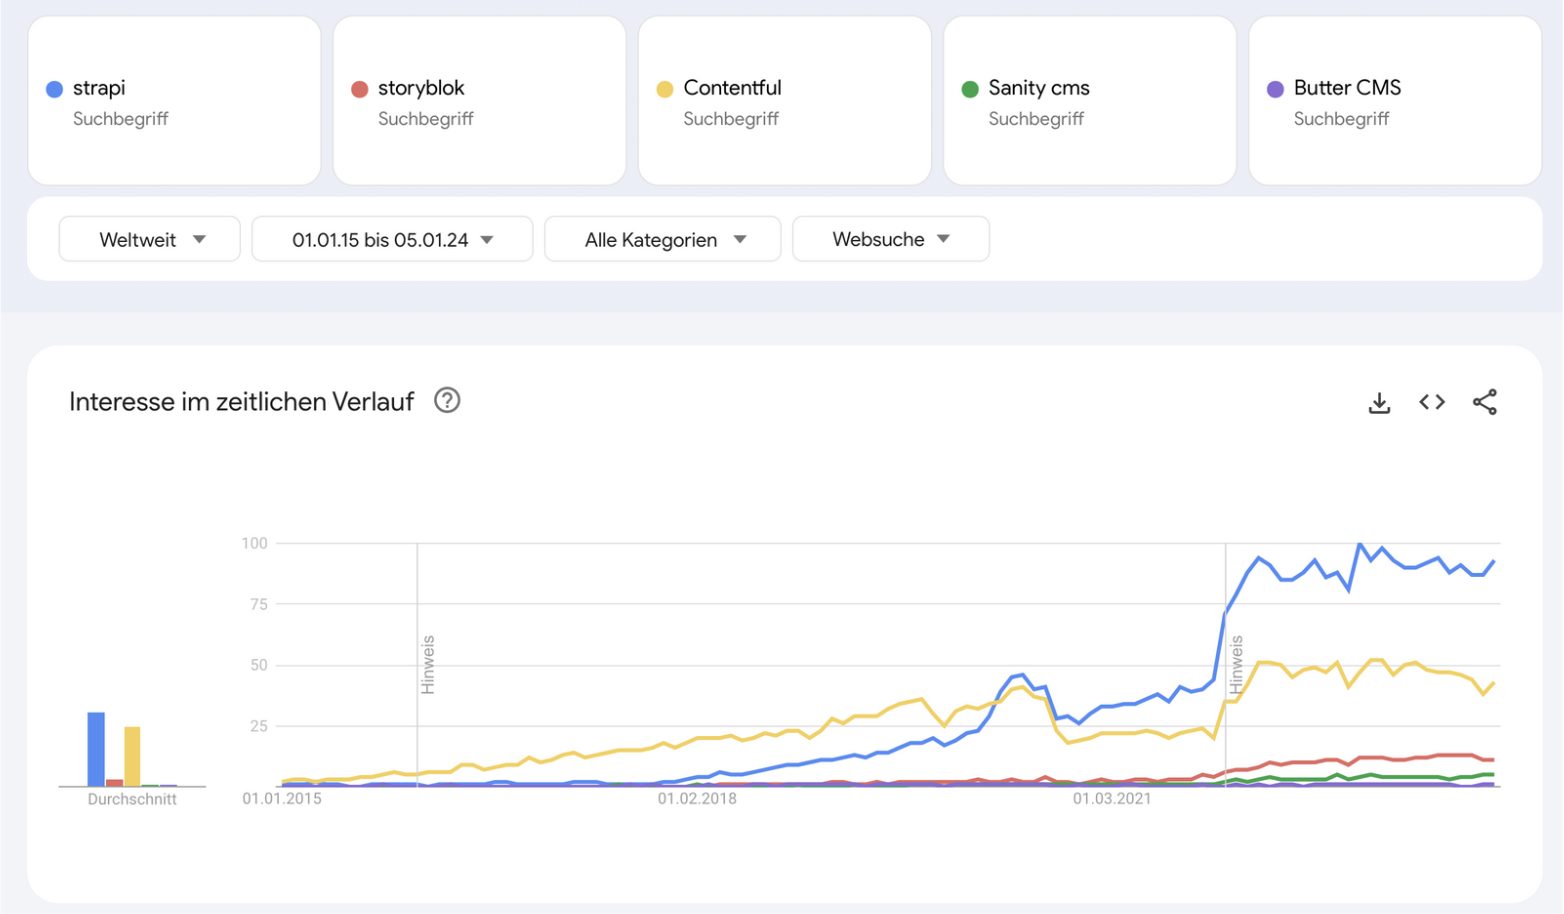Share the Interesse im zeitlichen Verlauf chart
This screenshot has width=1564, height=914.
(1485, 402)
